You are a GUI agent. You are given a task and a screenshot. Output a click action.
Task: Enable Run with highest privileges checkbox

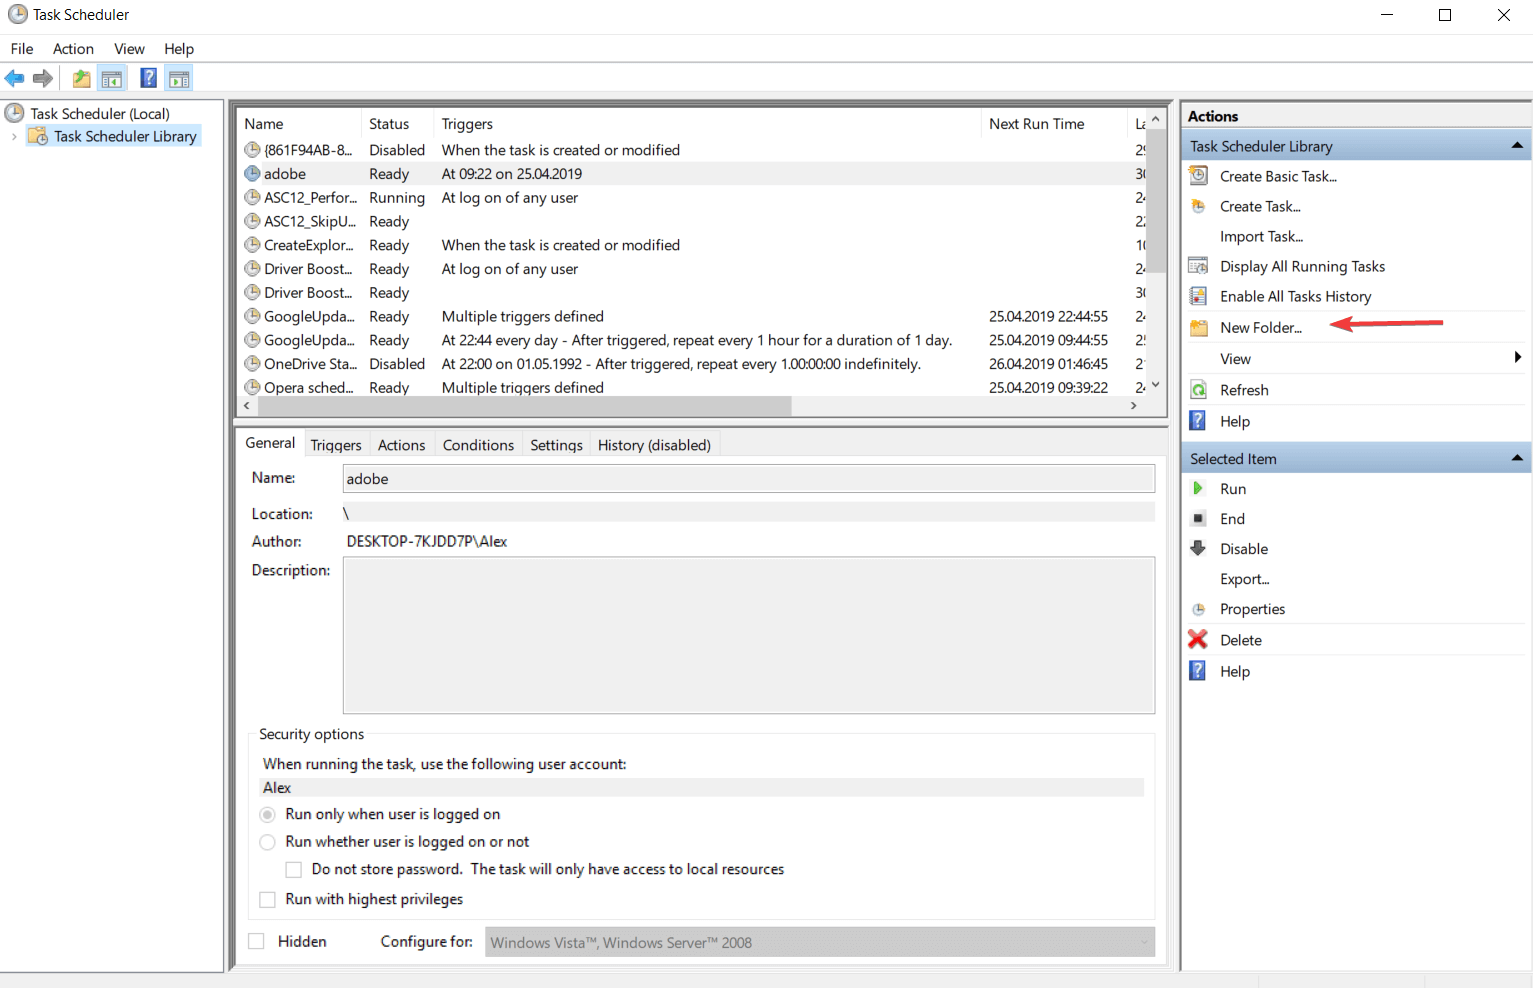click(267, 900)
